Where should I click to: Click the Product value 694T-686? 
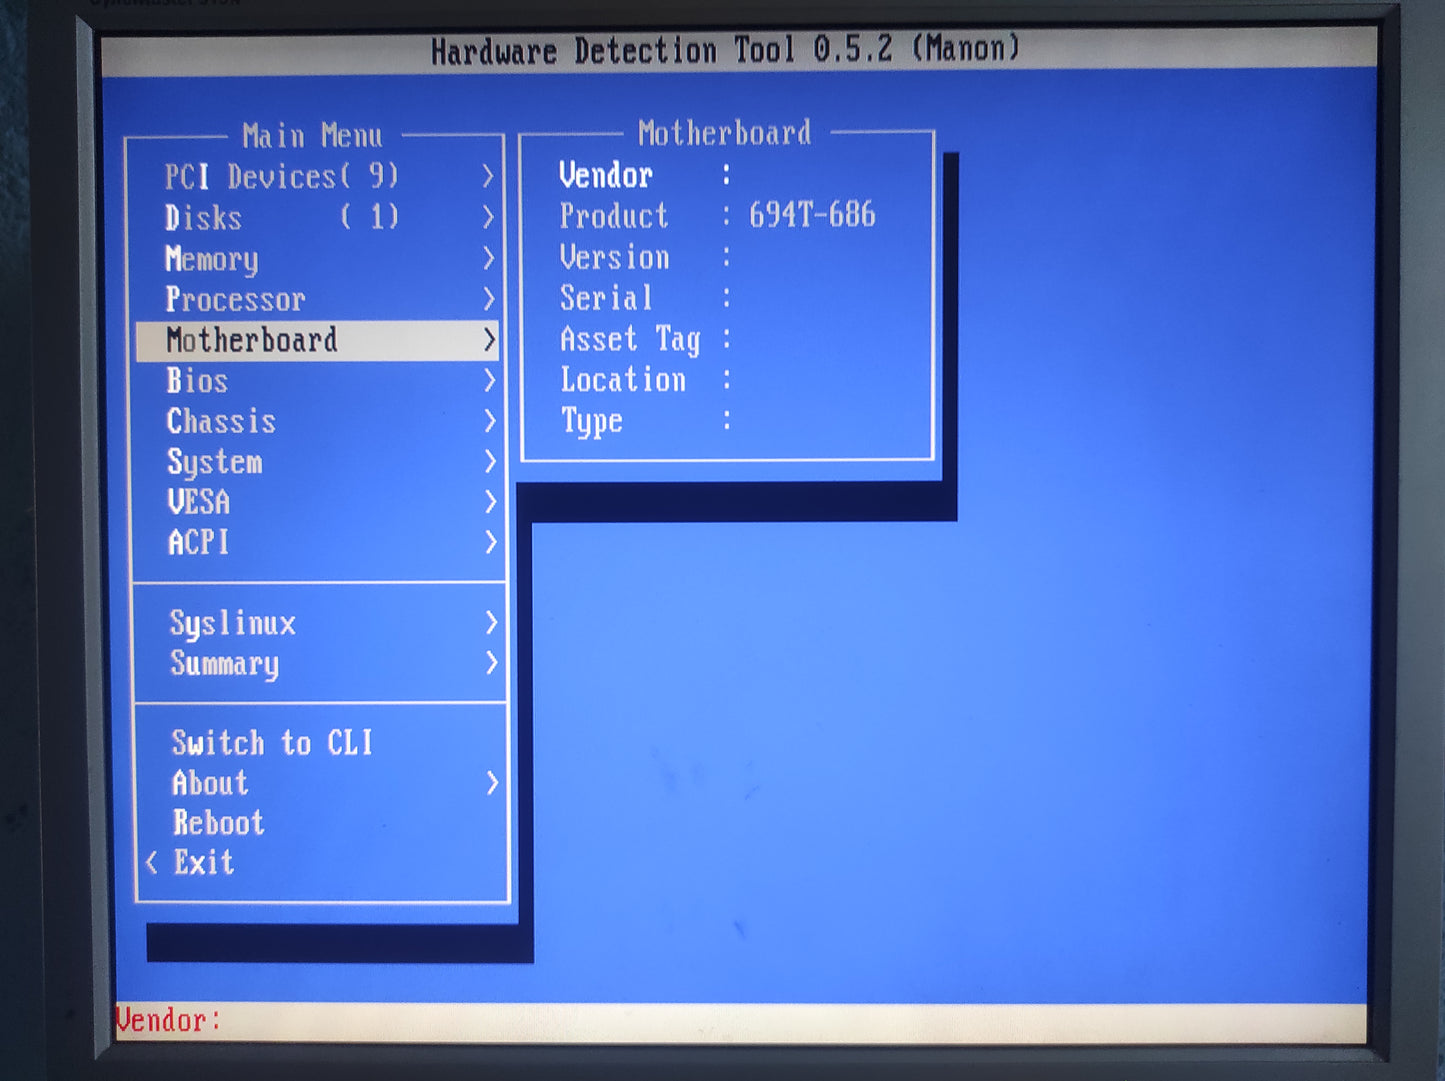[812, 215]
